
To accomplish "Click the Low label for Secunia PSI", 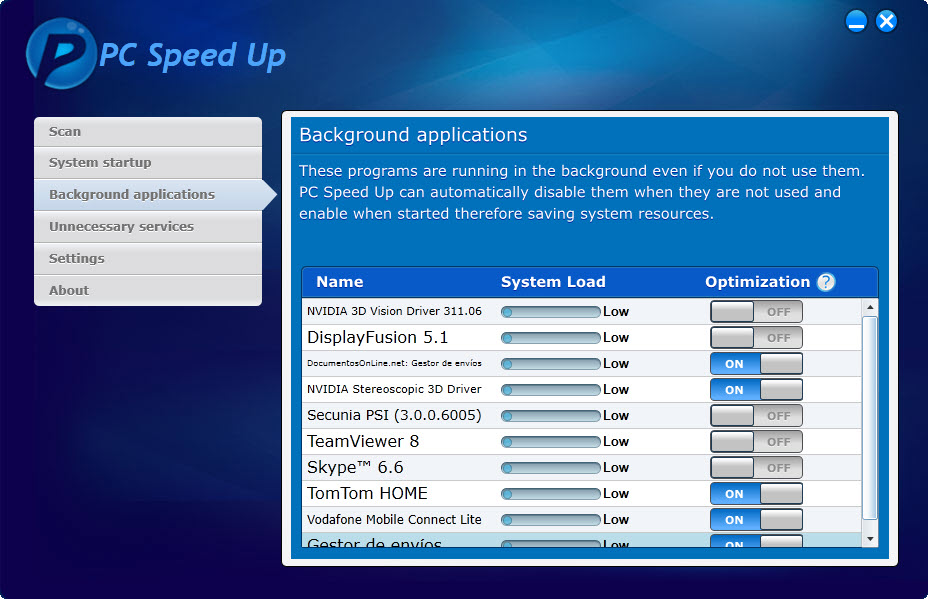I will pyautogui.click(x=616, y=416).
